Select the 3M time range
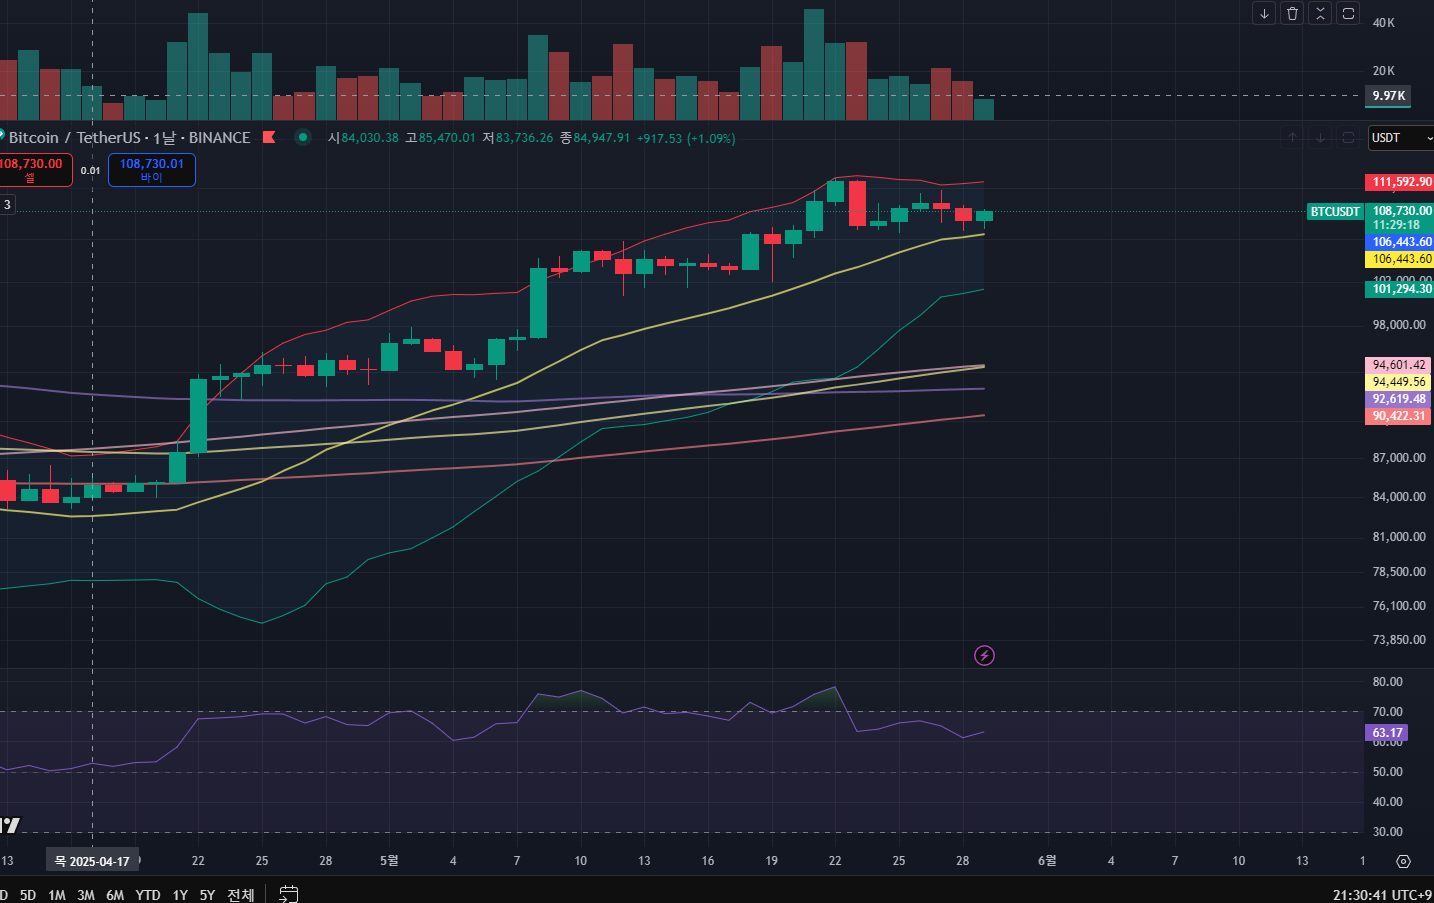This screenshot has width=1434, height=903. pyautogui.click(x=86, y=895)
